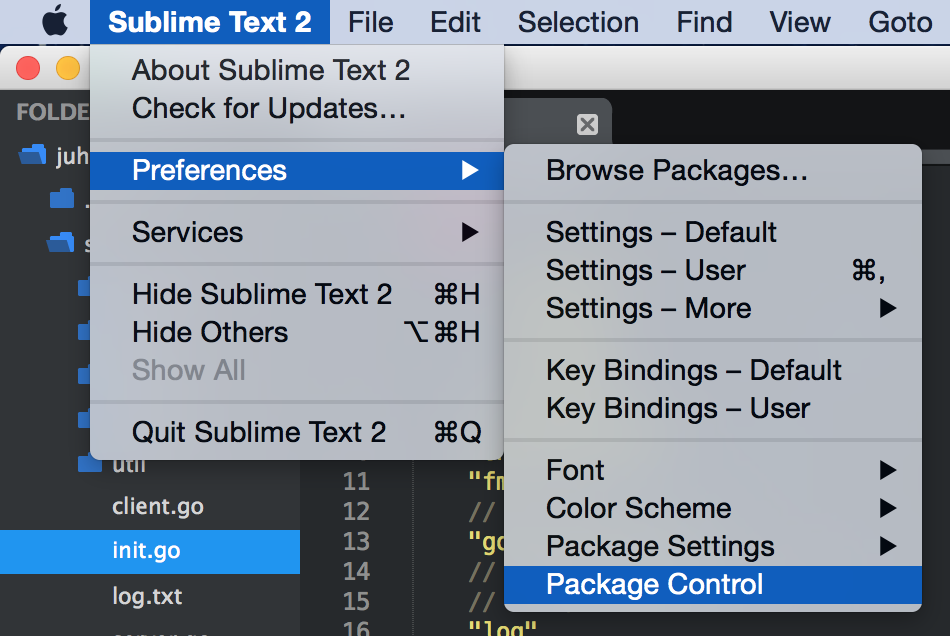Viewport: 950px width, 636px height.
Task: Click the Apple logo menu icon
Action: tap(56, 21)
